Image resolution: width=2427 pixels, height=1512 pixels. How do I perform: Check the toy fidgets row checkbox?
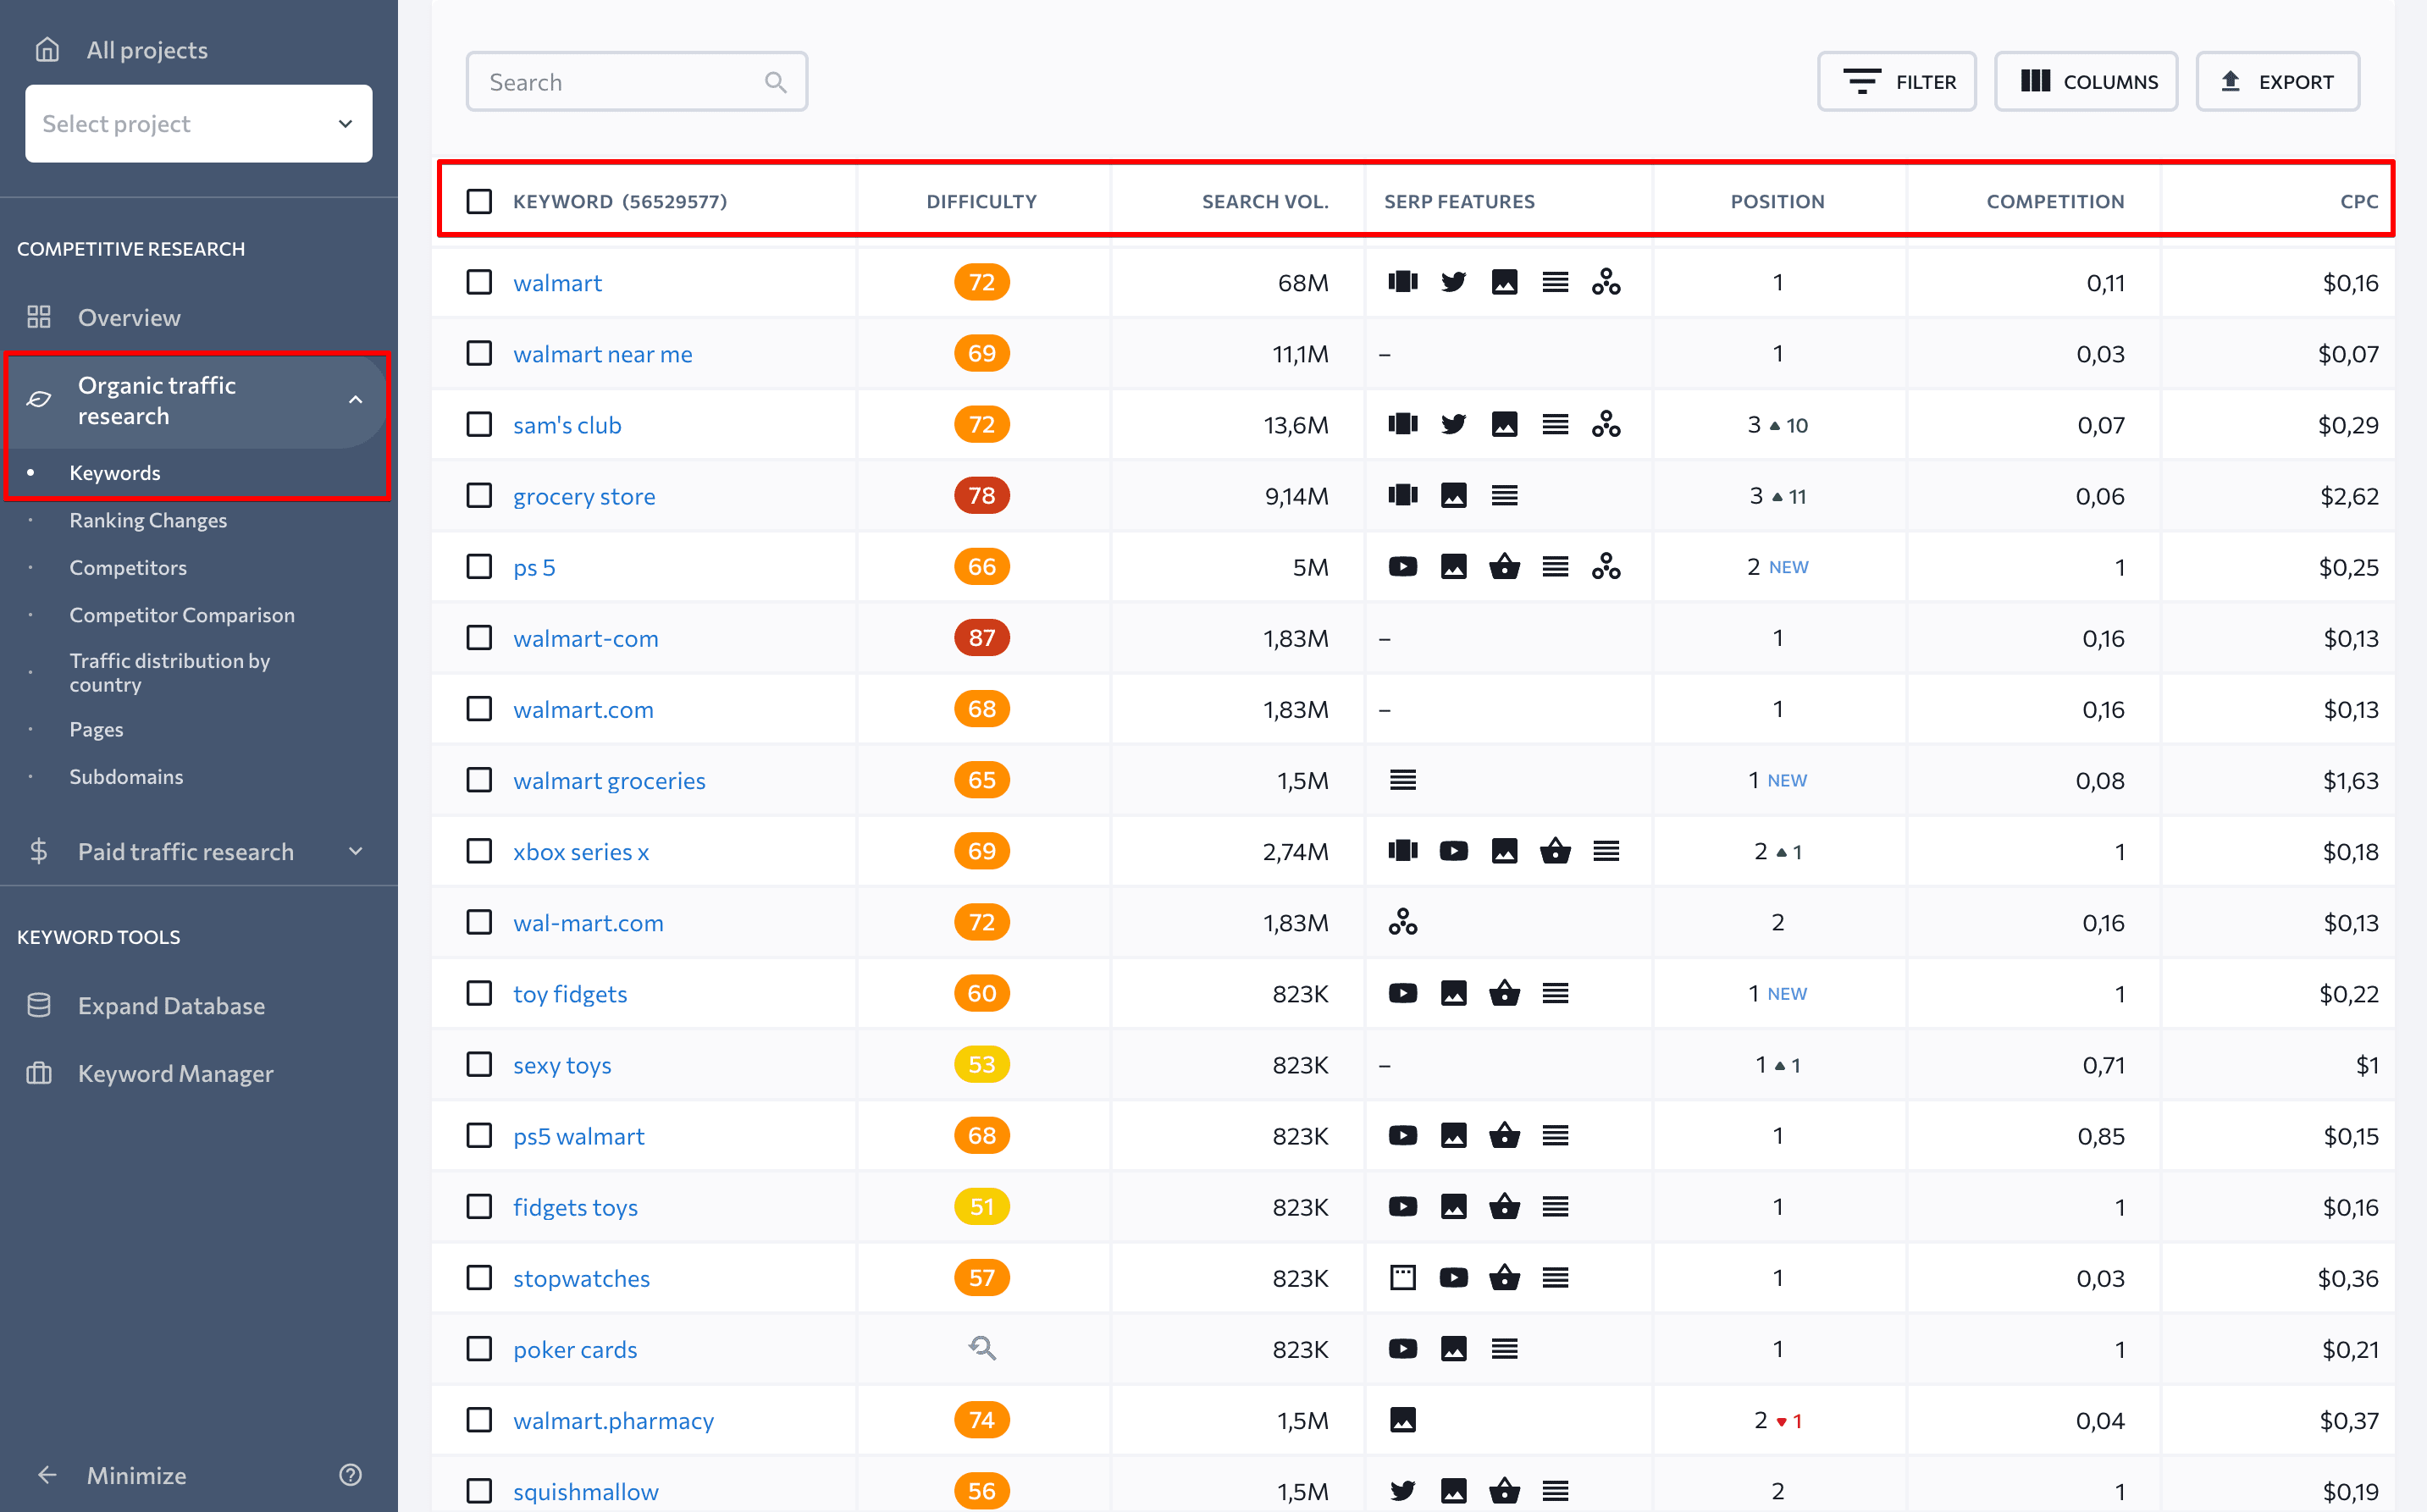point(479,993)
